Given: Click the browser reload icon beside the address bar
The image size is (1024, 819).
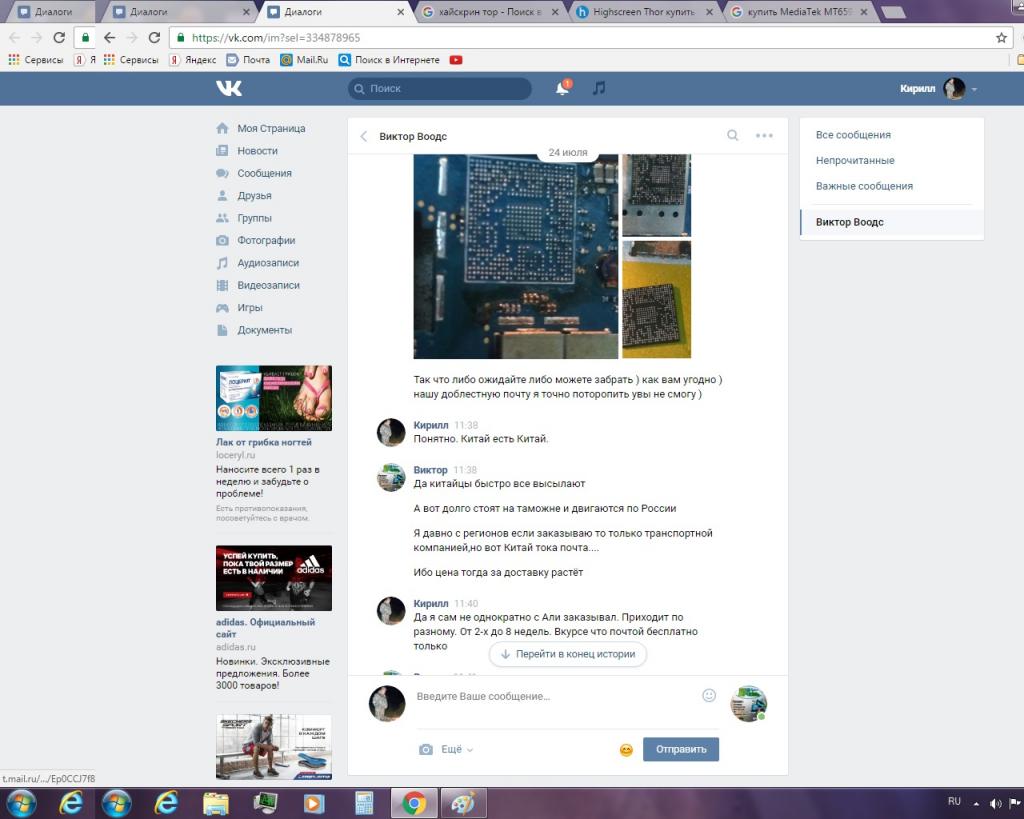Looking at the screenshot, I should (x=154, y=38).
